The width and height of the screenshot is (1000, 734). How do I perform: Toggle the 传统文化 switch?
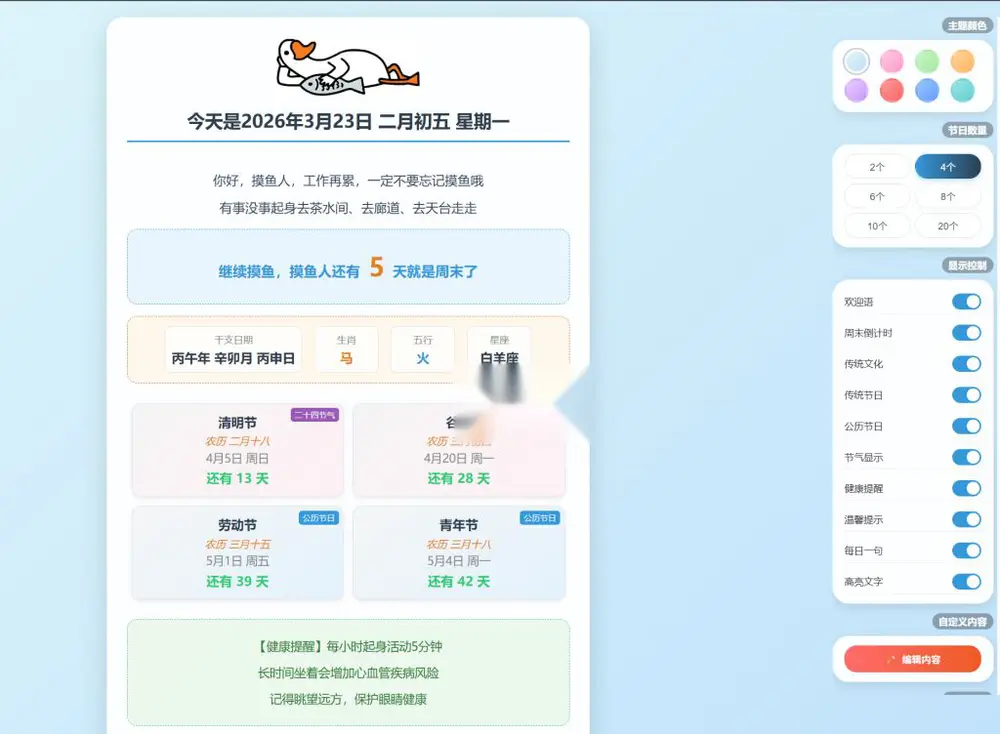pos(966,363)
